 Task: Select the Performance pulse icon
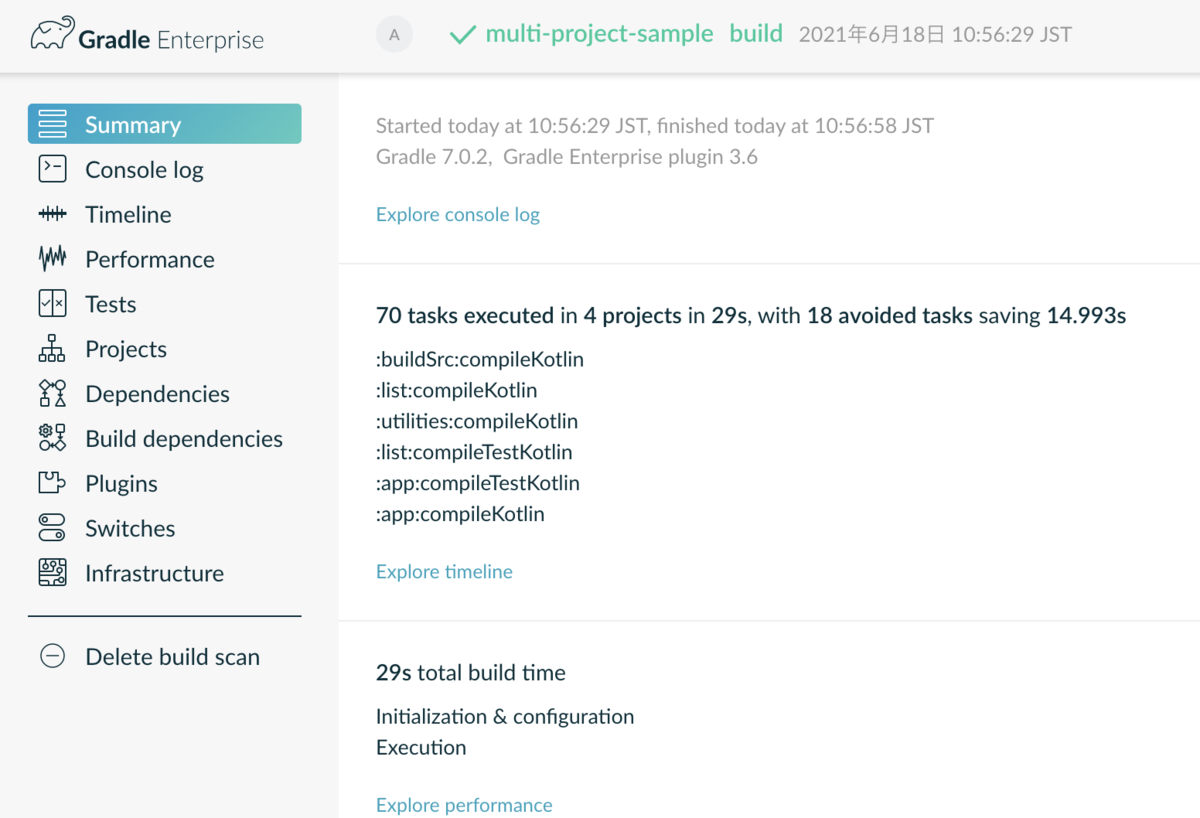point(52,259)
